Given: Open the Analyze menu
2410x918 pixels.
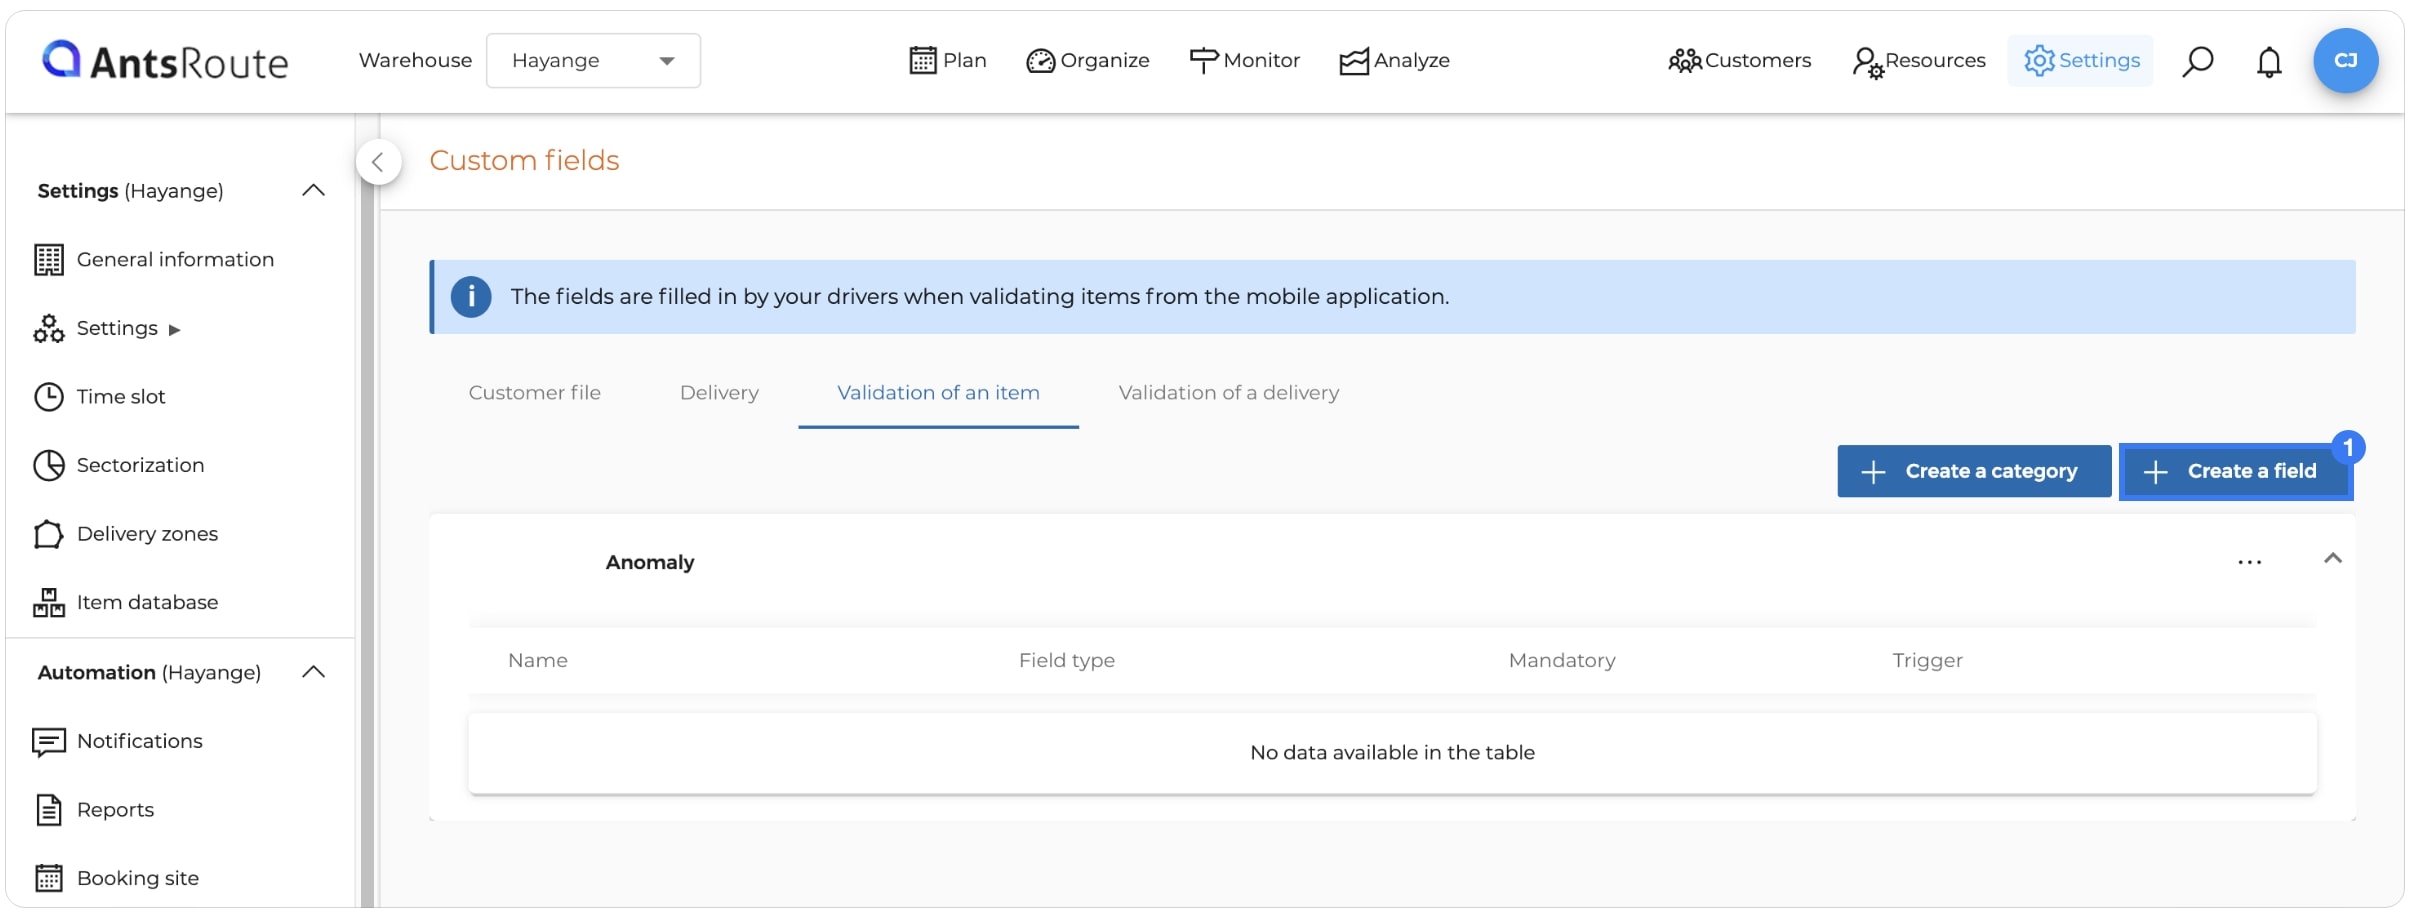Looking at the screenshot, I should click(1395, 61).
